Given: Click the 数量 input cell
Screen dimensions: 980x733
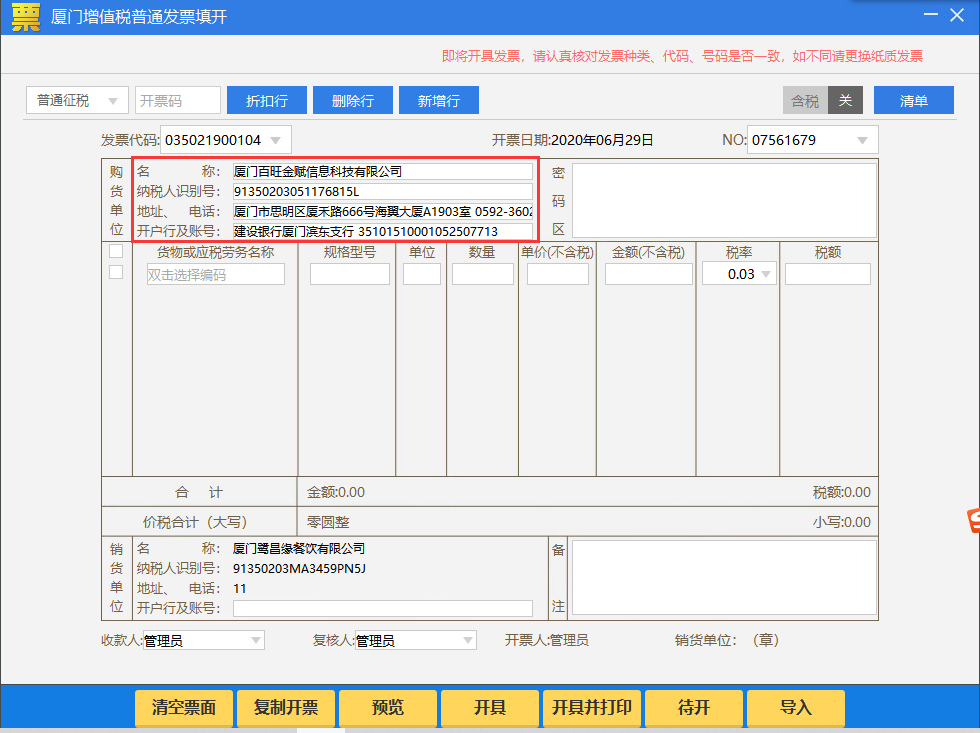Looking at the screenshot, I should click(482, 274).
